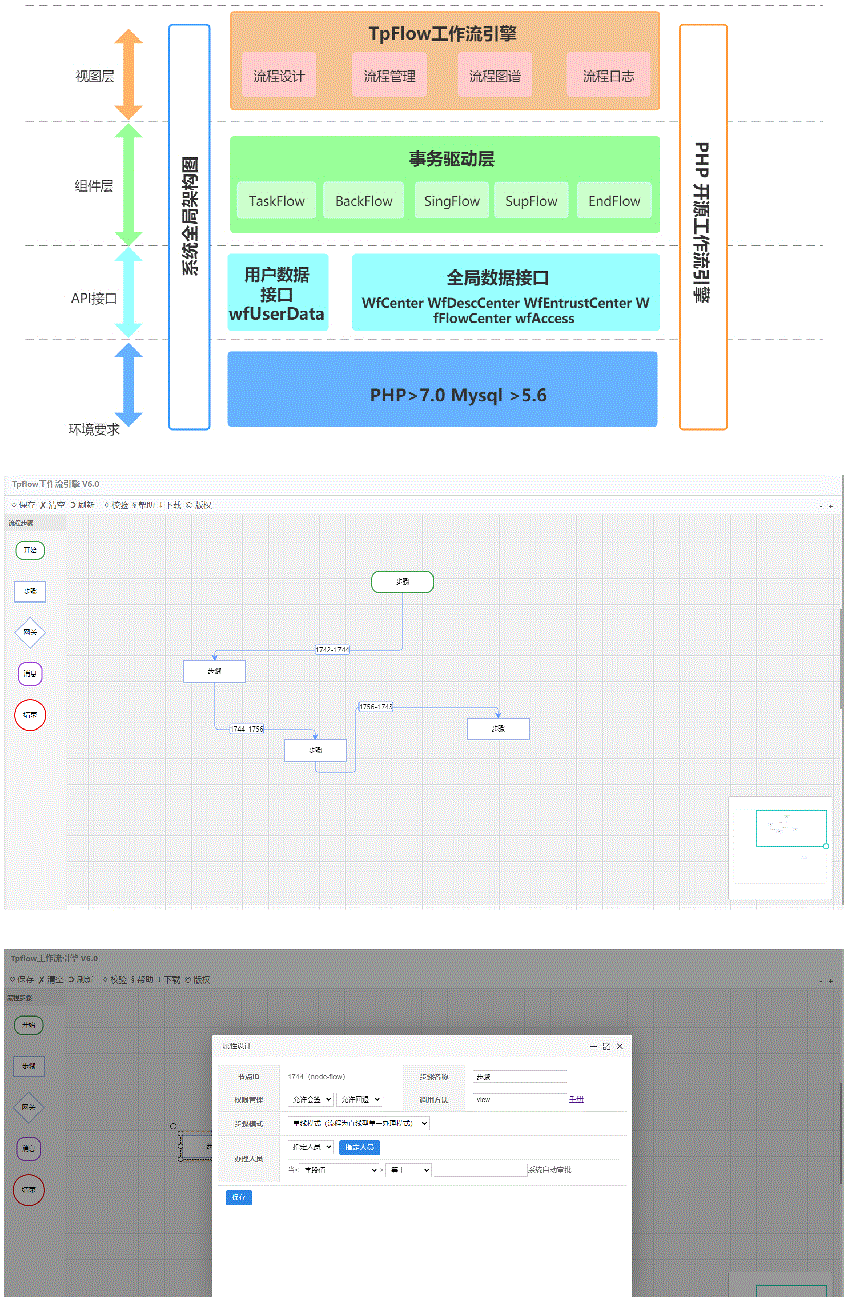Viewport: 847px width, 1297px height.
Task: Expand the 允许回退 dropdown in the dialog
Action: pyautogui.click(x=359, y=1099)
